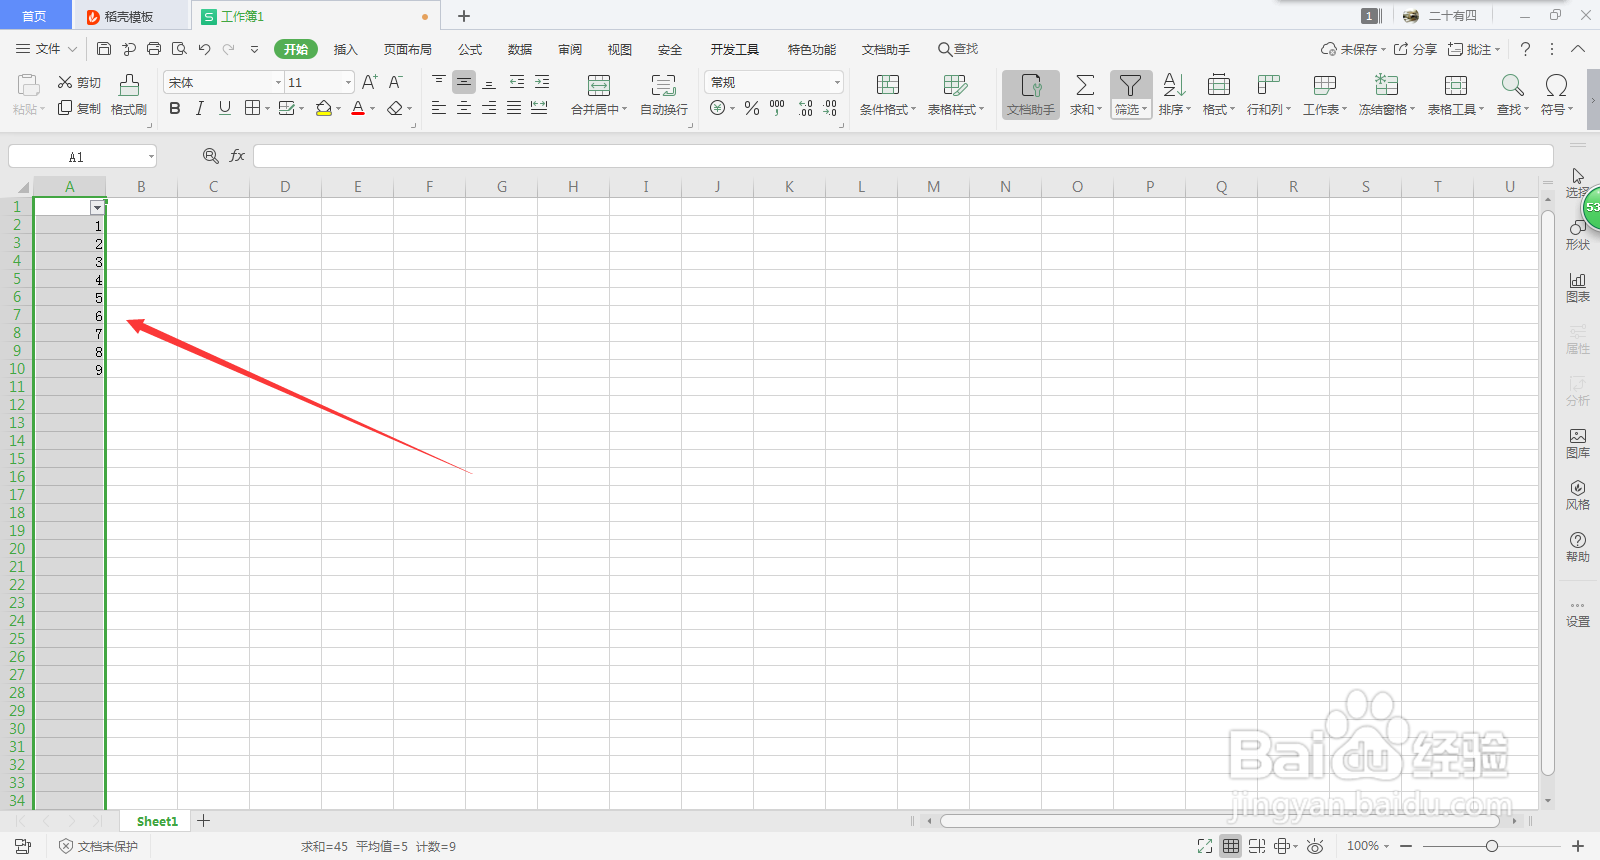Viewport: 1600px width, 860px height.
Task: Align text to the right
Action: (489, 108)
